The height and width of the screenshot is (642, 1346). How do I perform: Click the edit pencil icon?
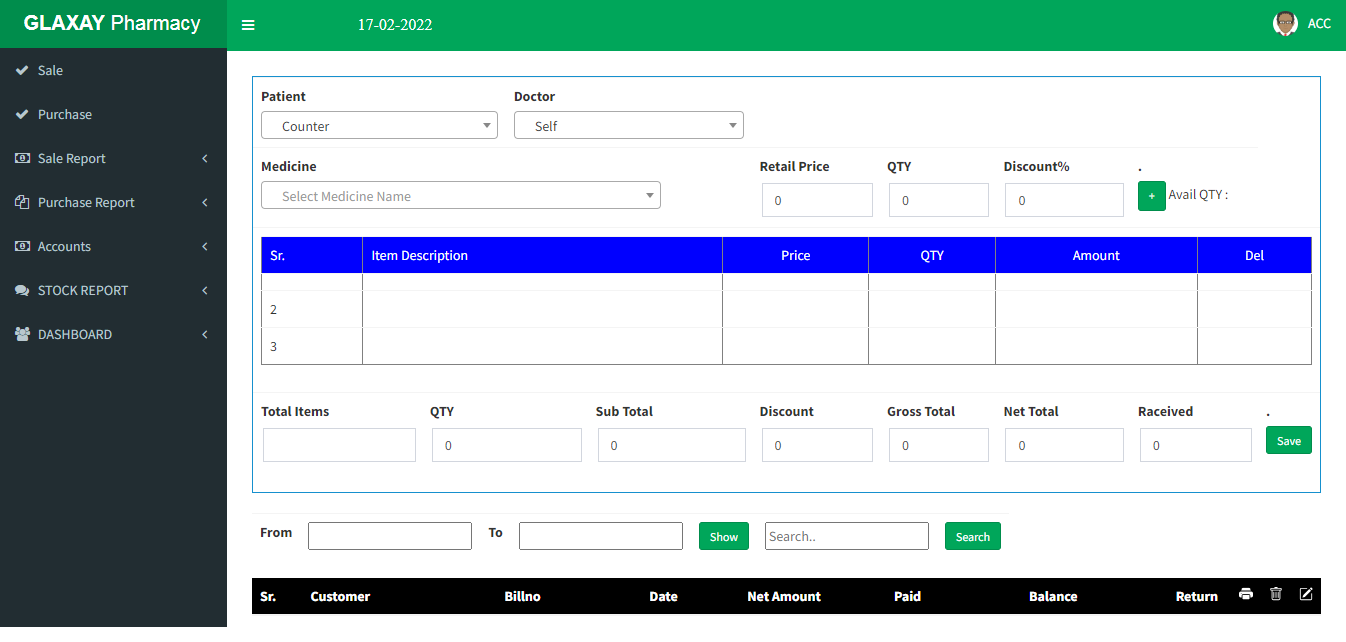(1305, 594)
